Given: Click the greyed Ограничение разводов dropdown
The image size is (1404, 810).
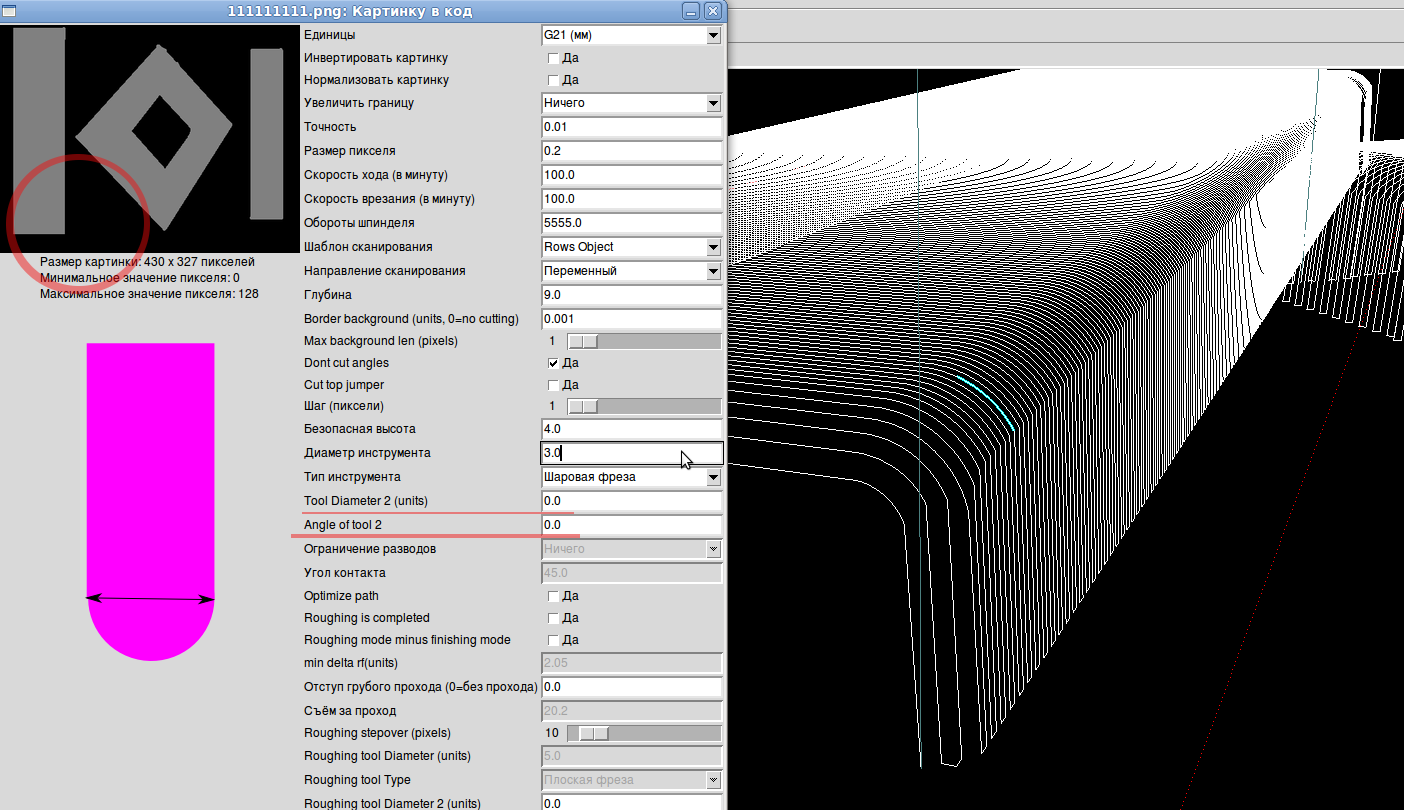Looking at the screenshot, I should click(x=631, y=549).
